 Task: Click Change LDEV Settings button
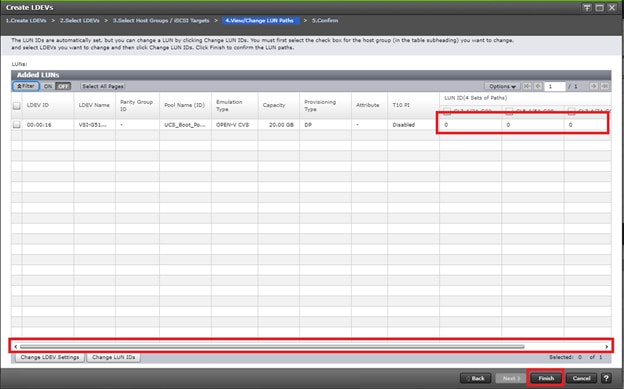50,357
